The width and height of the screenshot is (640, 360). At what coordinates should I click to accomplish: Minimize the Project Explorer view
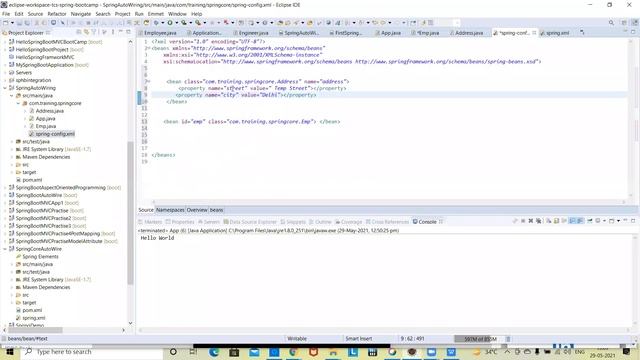pos(121,32)
